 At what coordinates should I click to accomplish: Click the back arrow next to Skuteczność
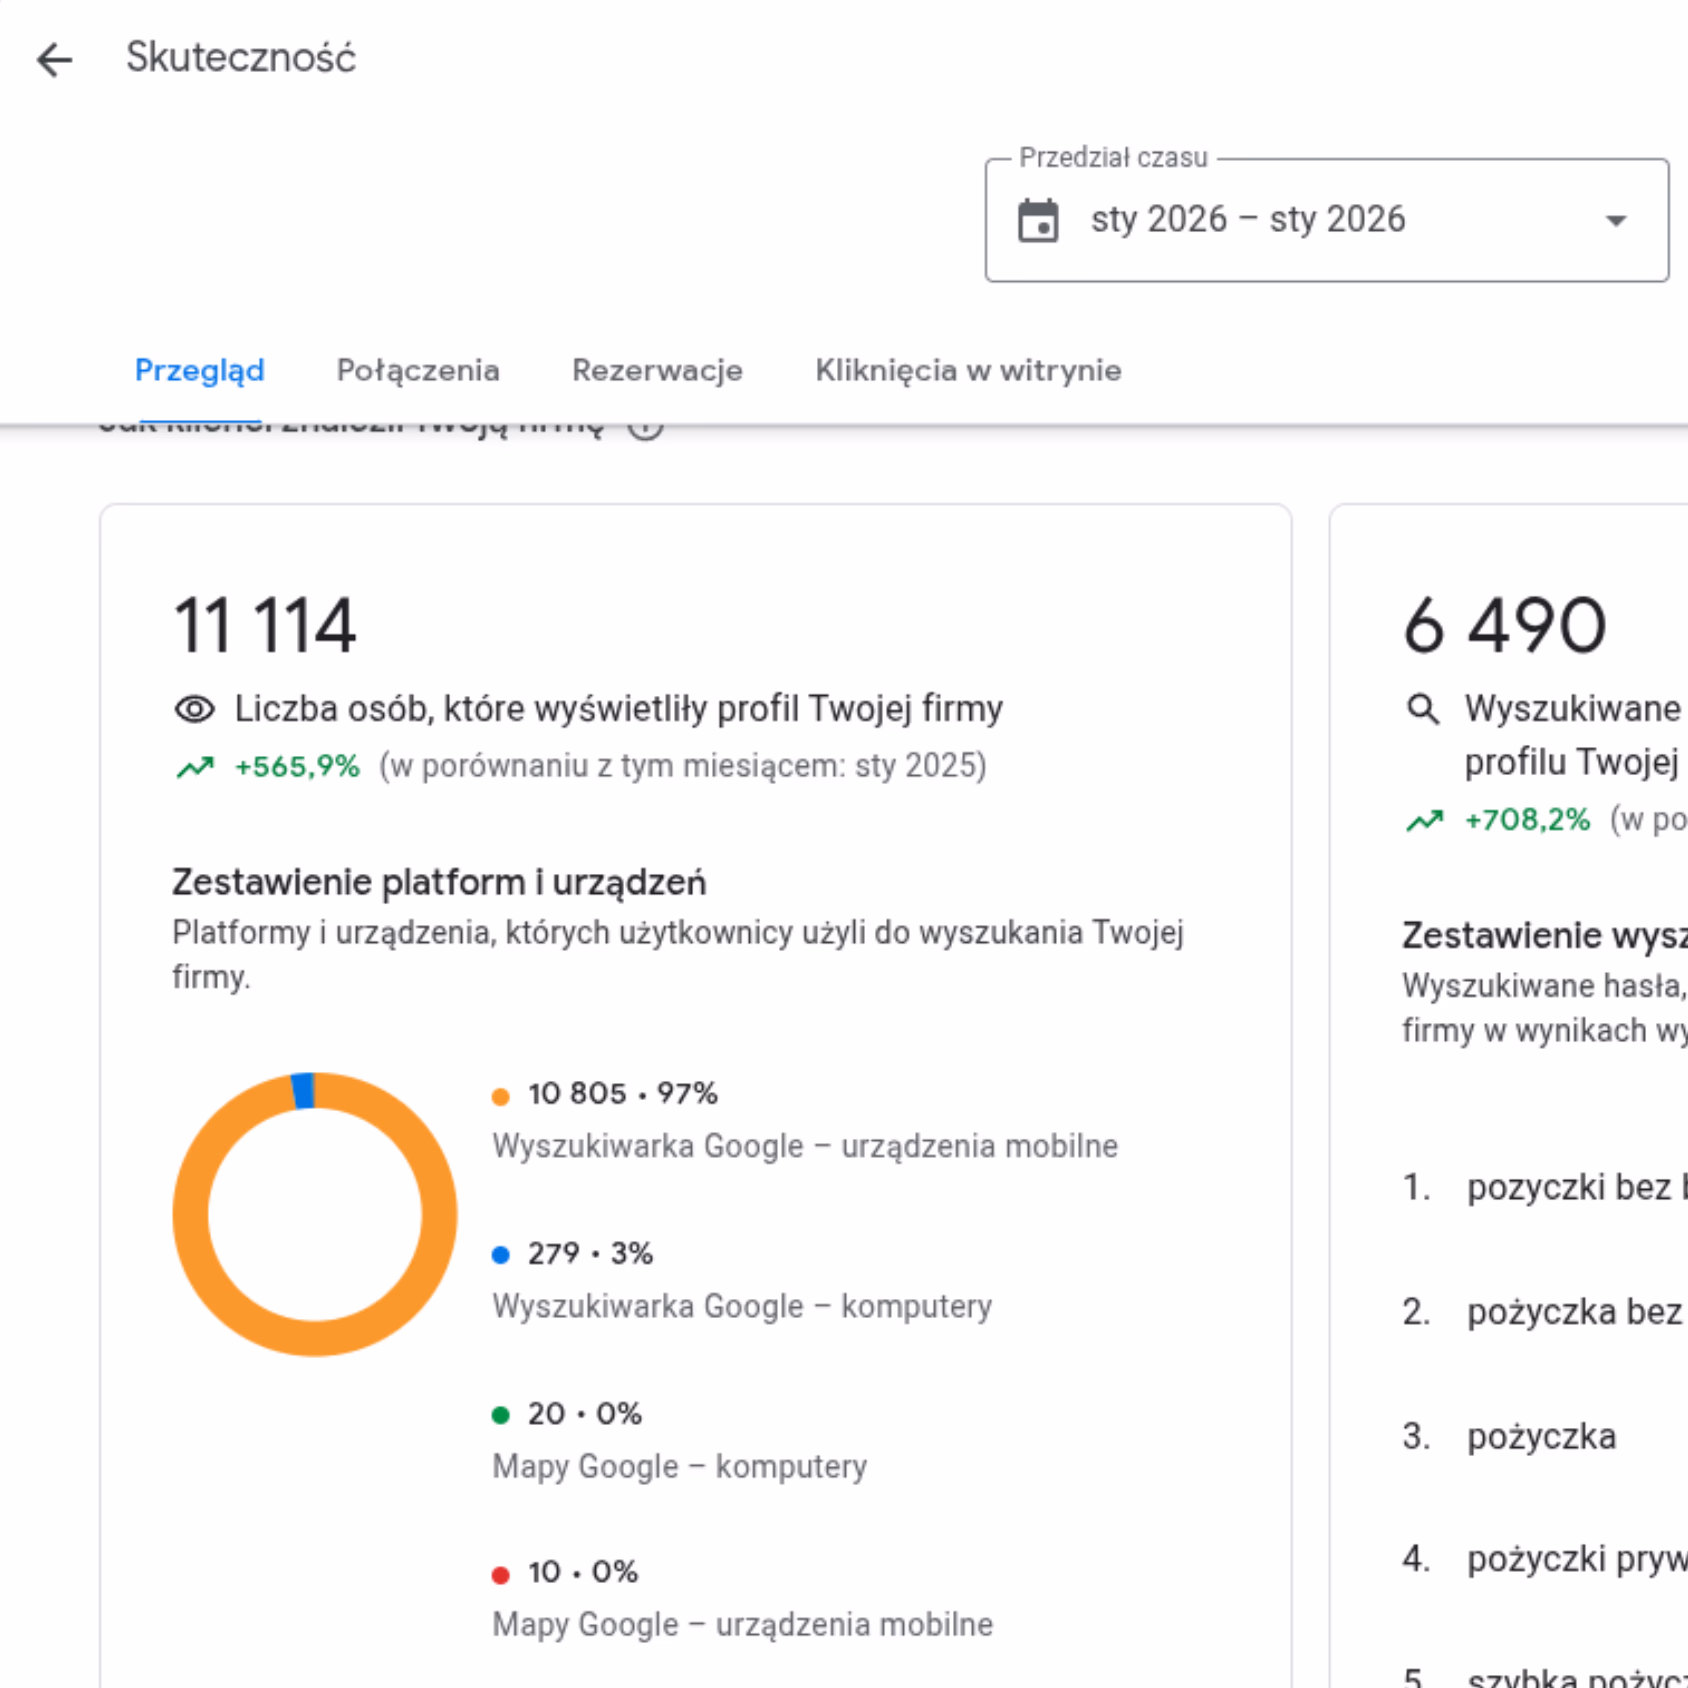point(55,60)
